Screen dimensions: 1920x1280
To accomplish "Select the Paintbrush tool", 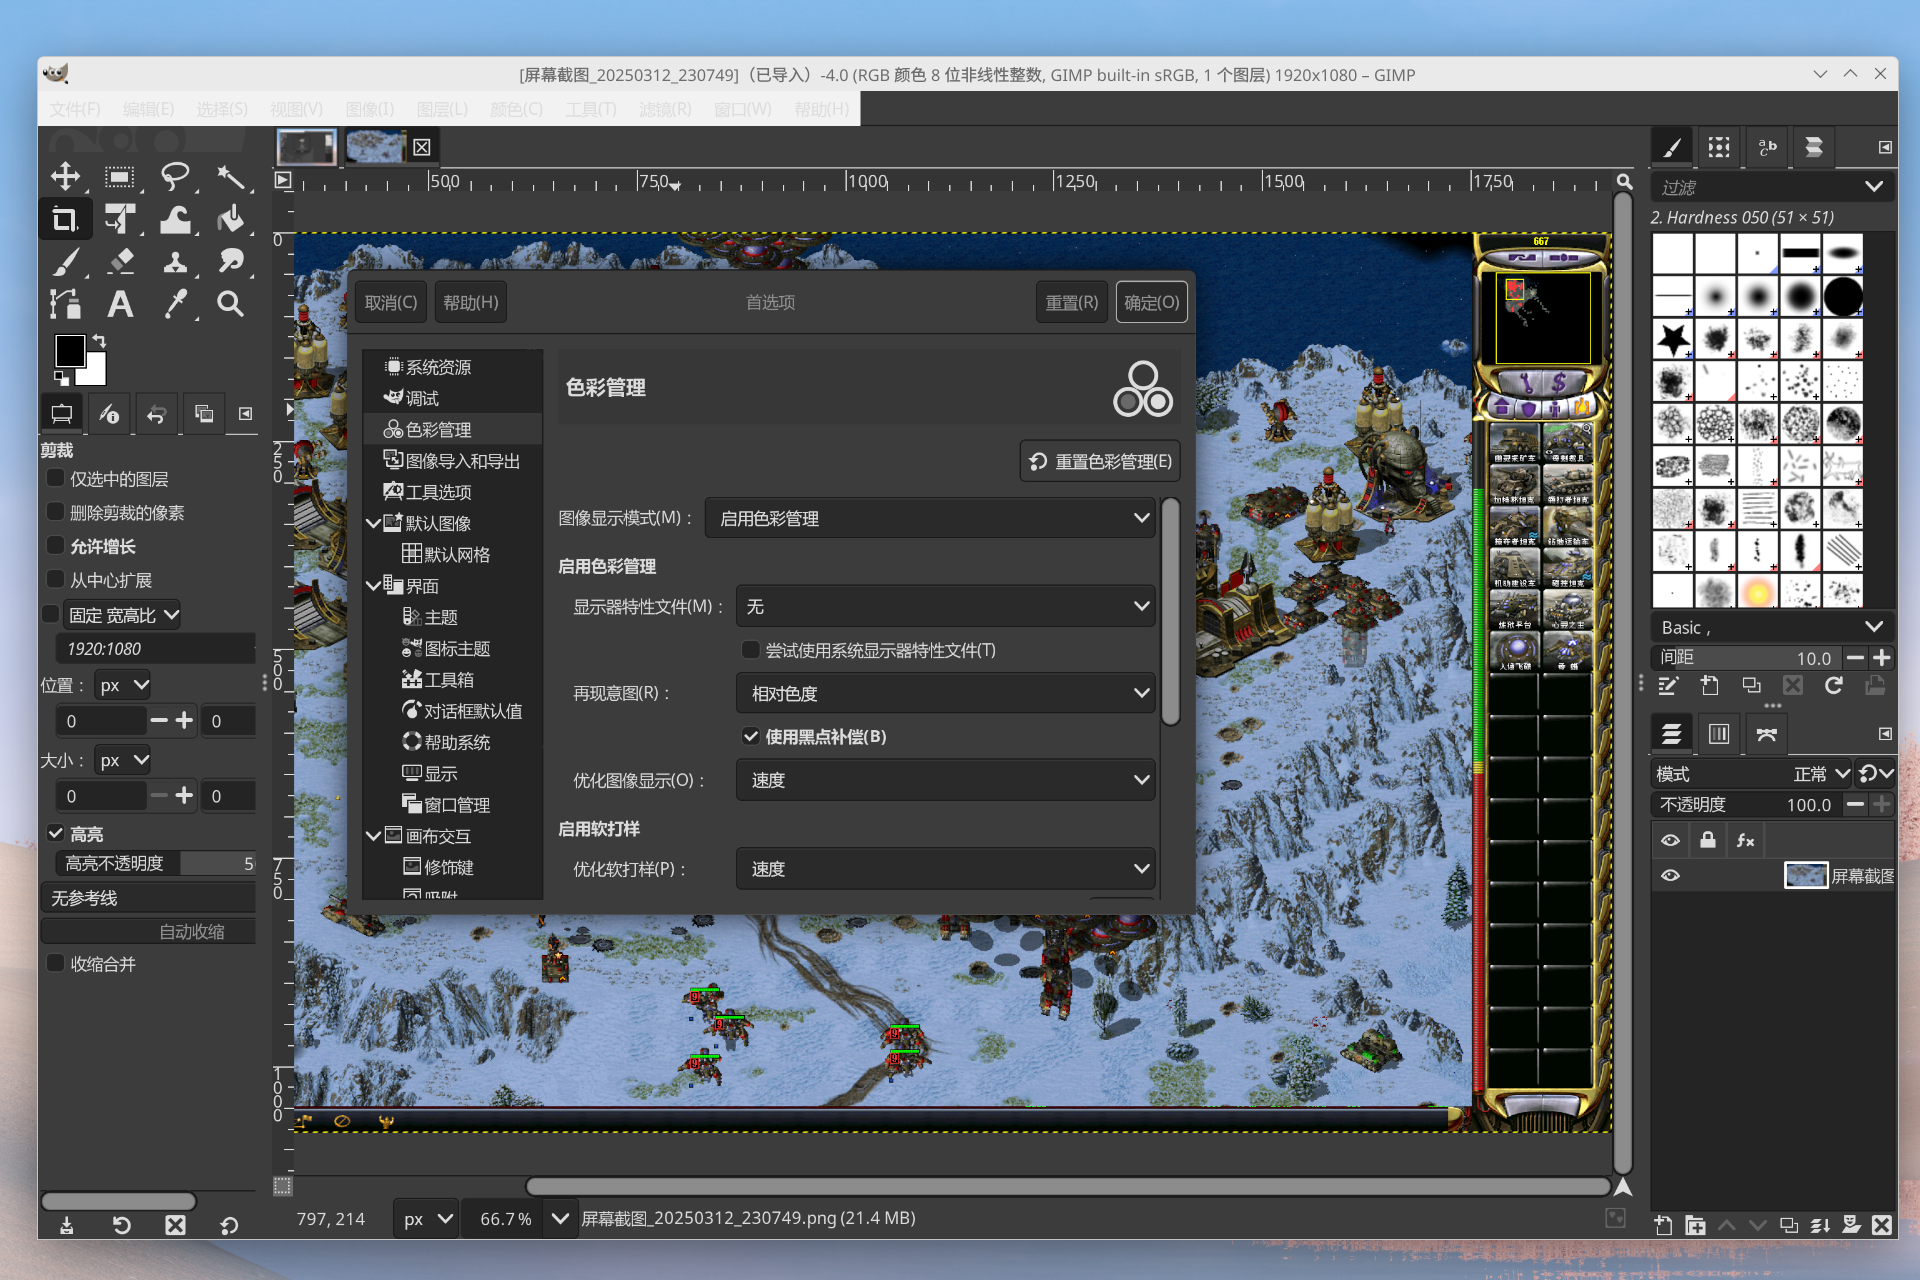I will [x=65, y=262].
